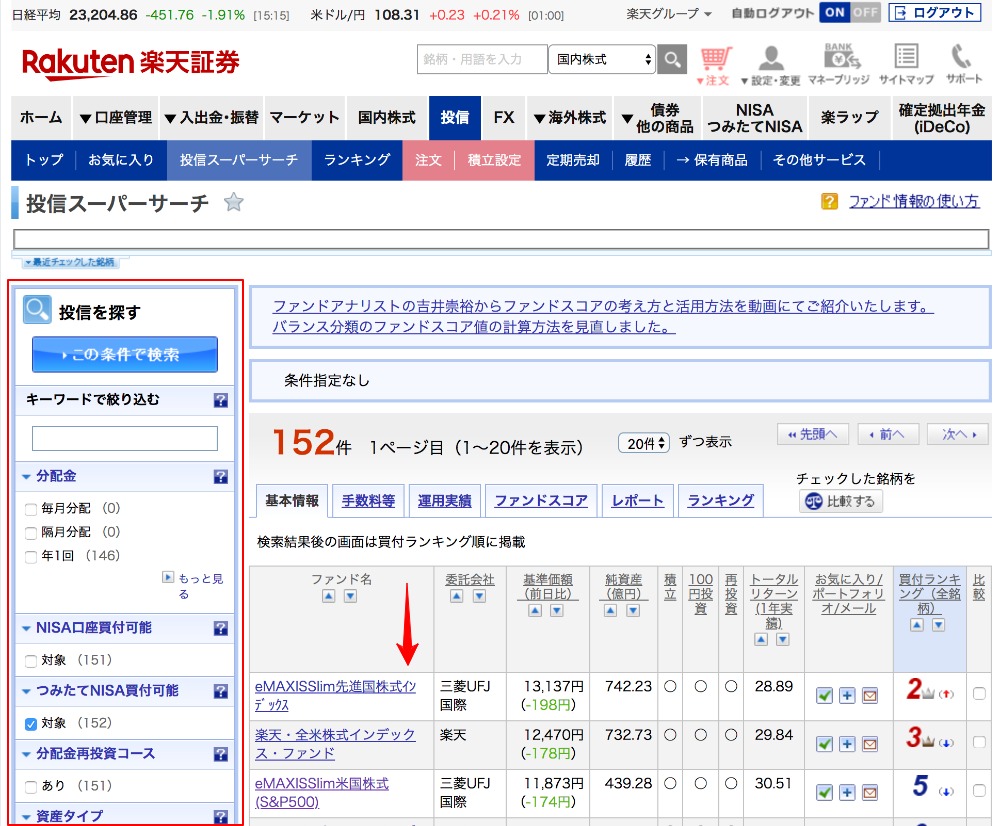Click the 銘柄・用語を入力 search field

pos(482,59)
